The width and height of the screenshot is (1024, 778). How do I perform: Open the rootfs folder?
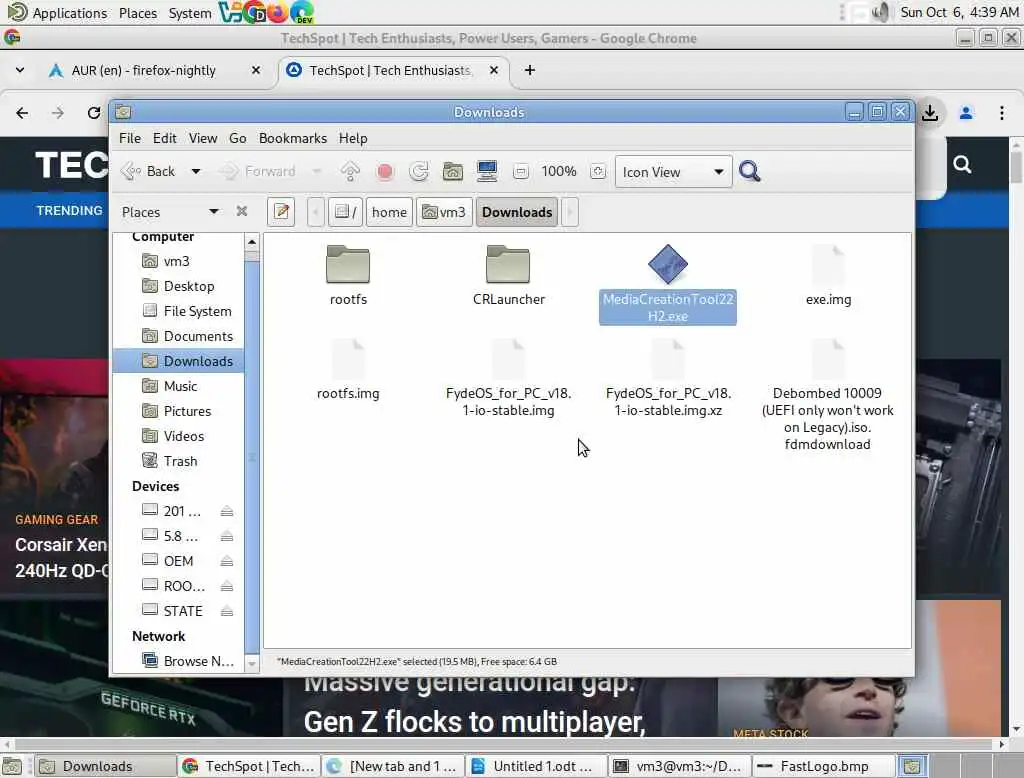(x=348, y=274)
